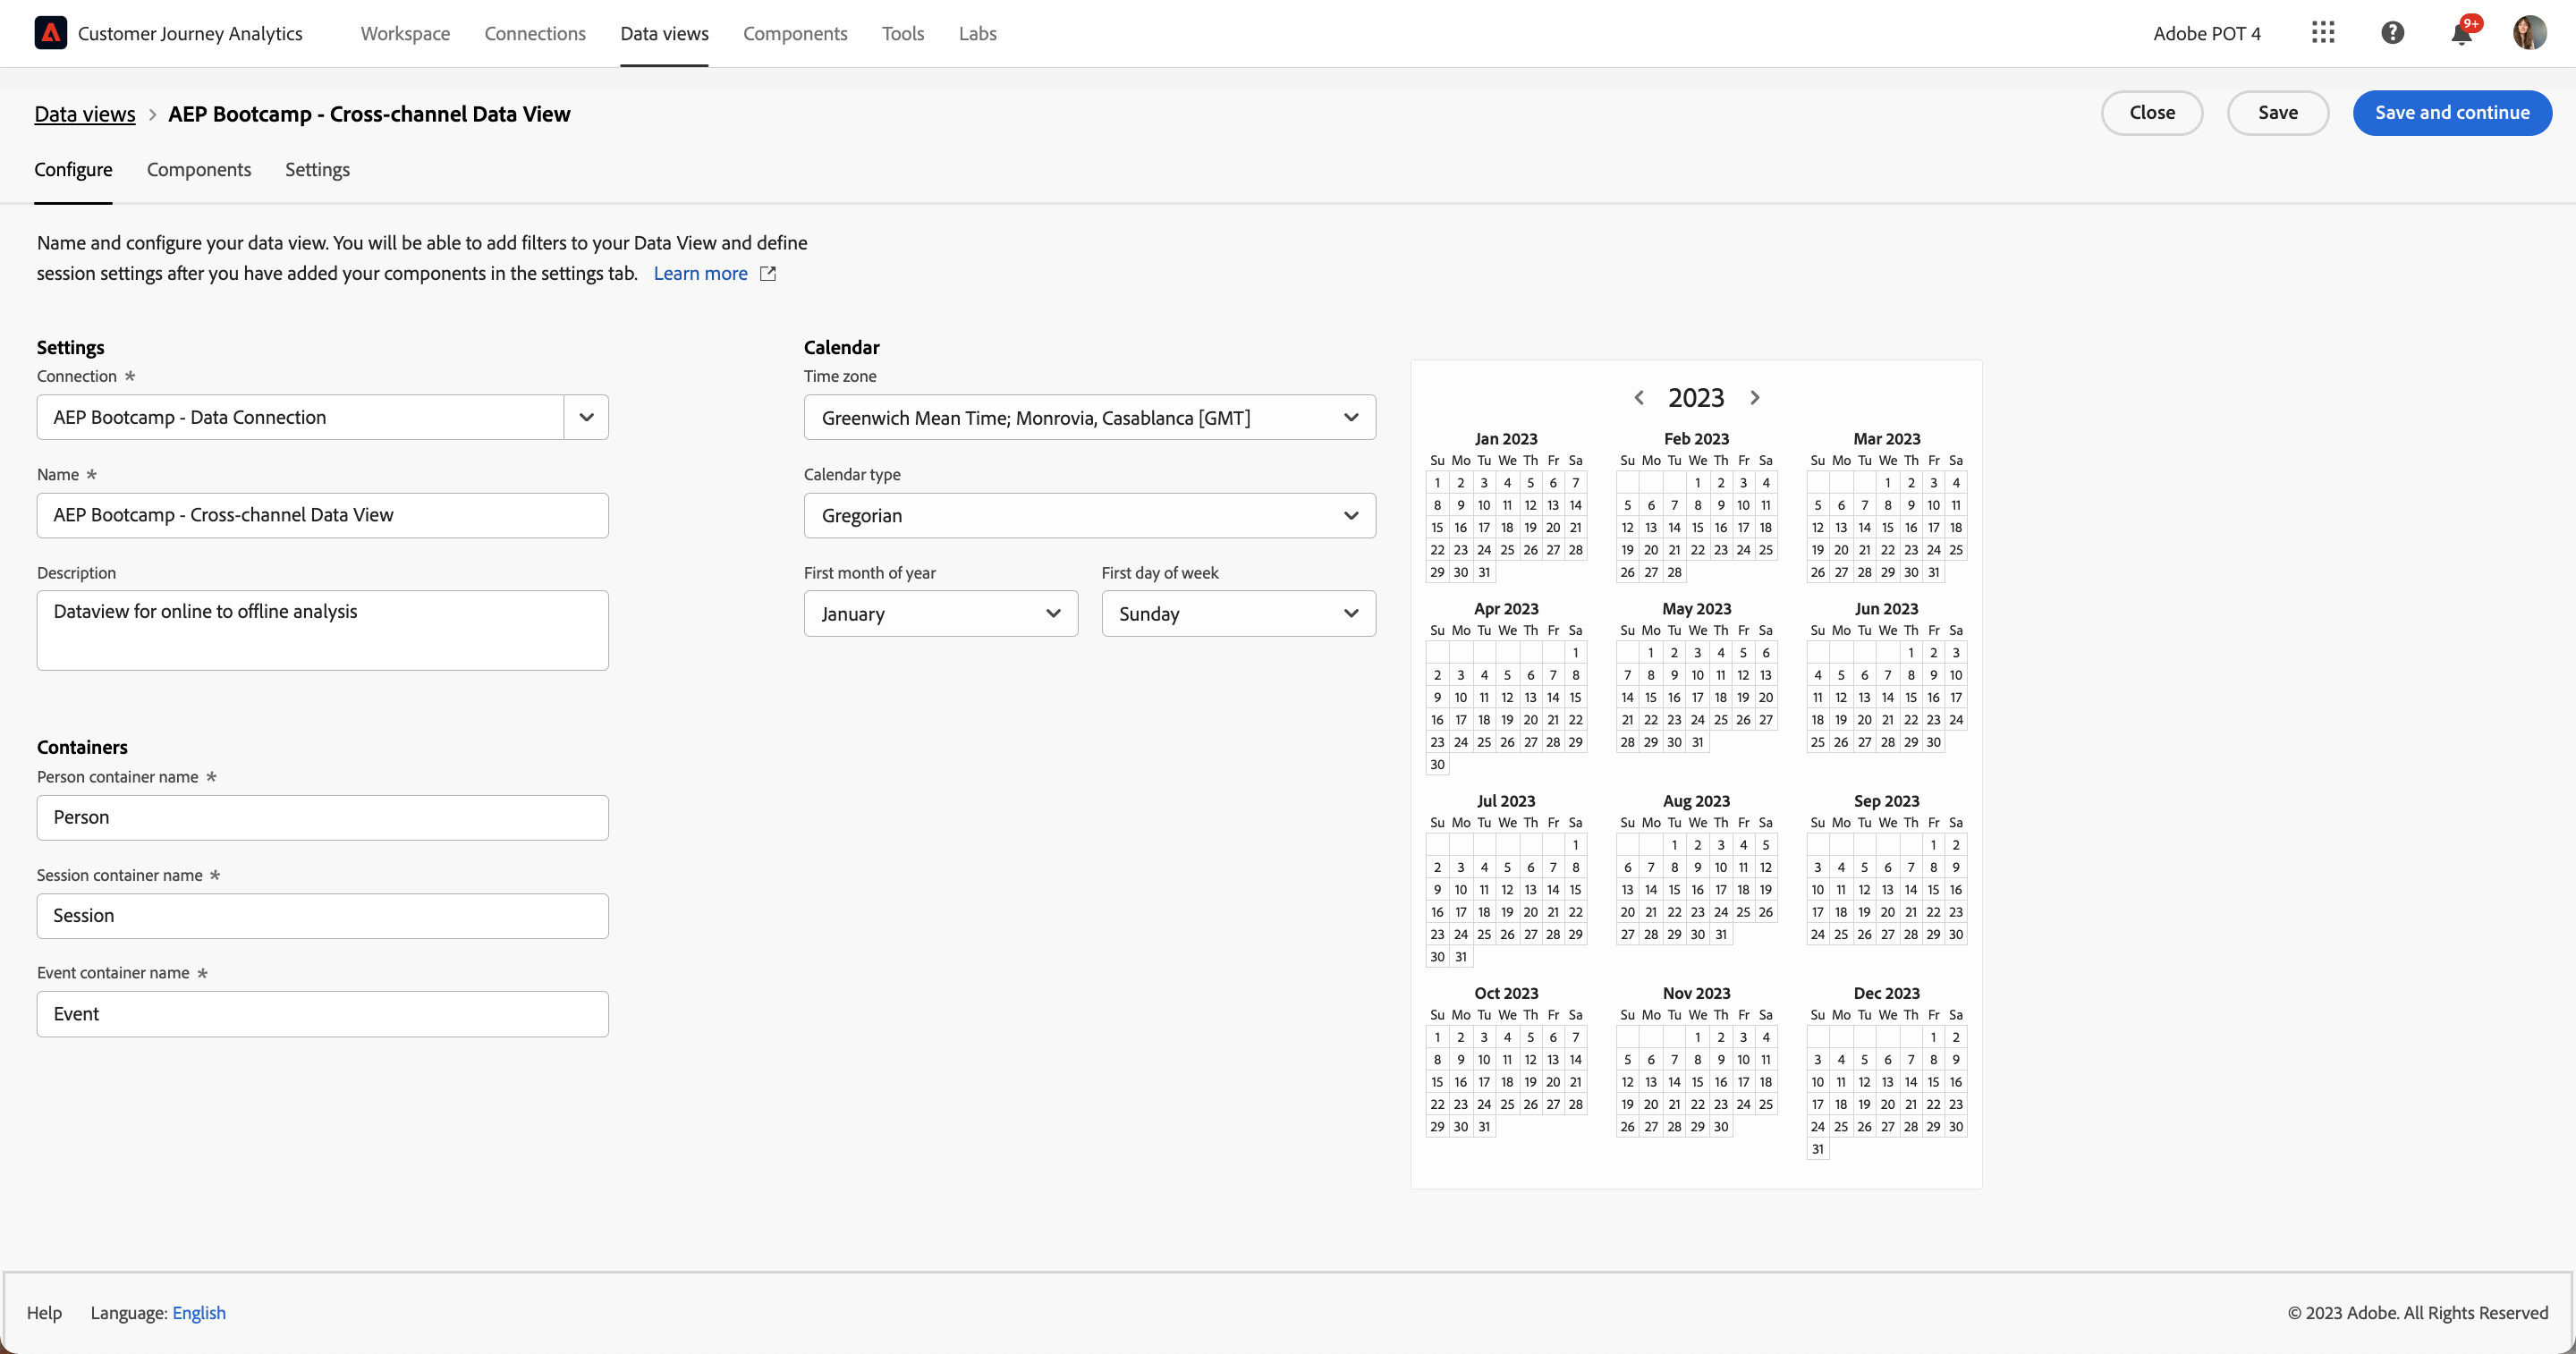Click the Close button
The image size is (2576, 1354).
(2152, 113)
